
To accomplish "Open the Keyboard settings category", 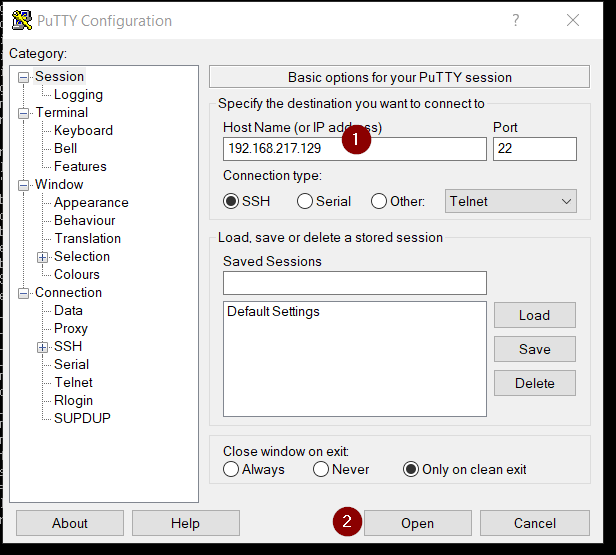I will 83,130.
